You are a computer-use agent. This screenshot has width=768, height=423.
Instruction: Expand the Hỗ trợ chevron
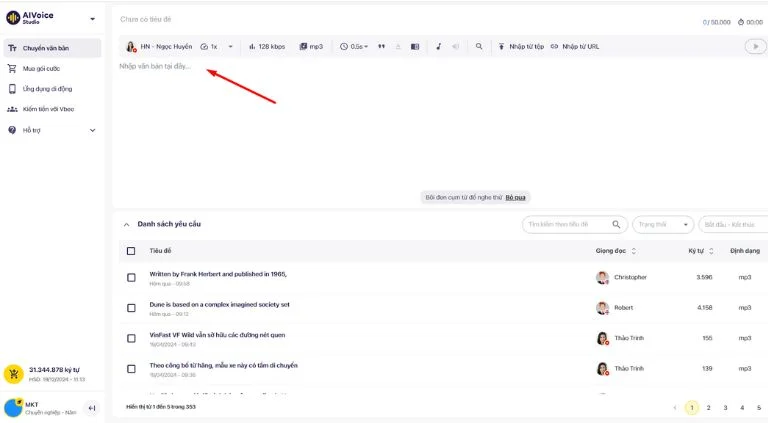(x=93, y=130)
